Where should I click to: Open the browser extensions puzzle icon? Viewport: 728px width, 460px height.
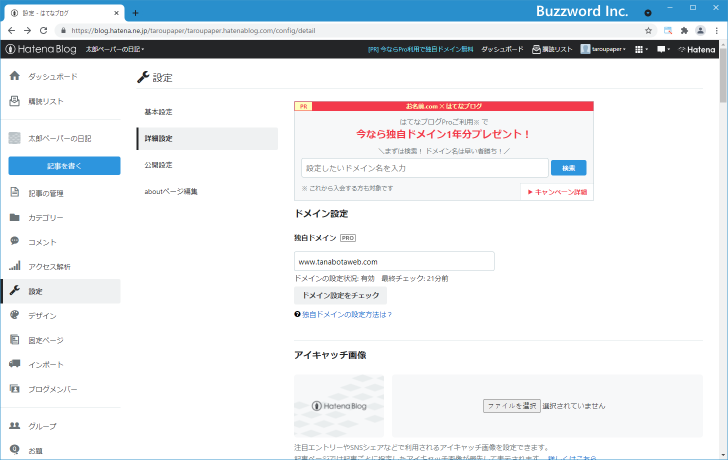(x=684, y=31)
